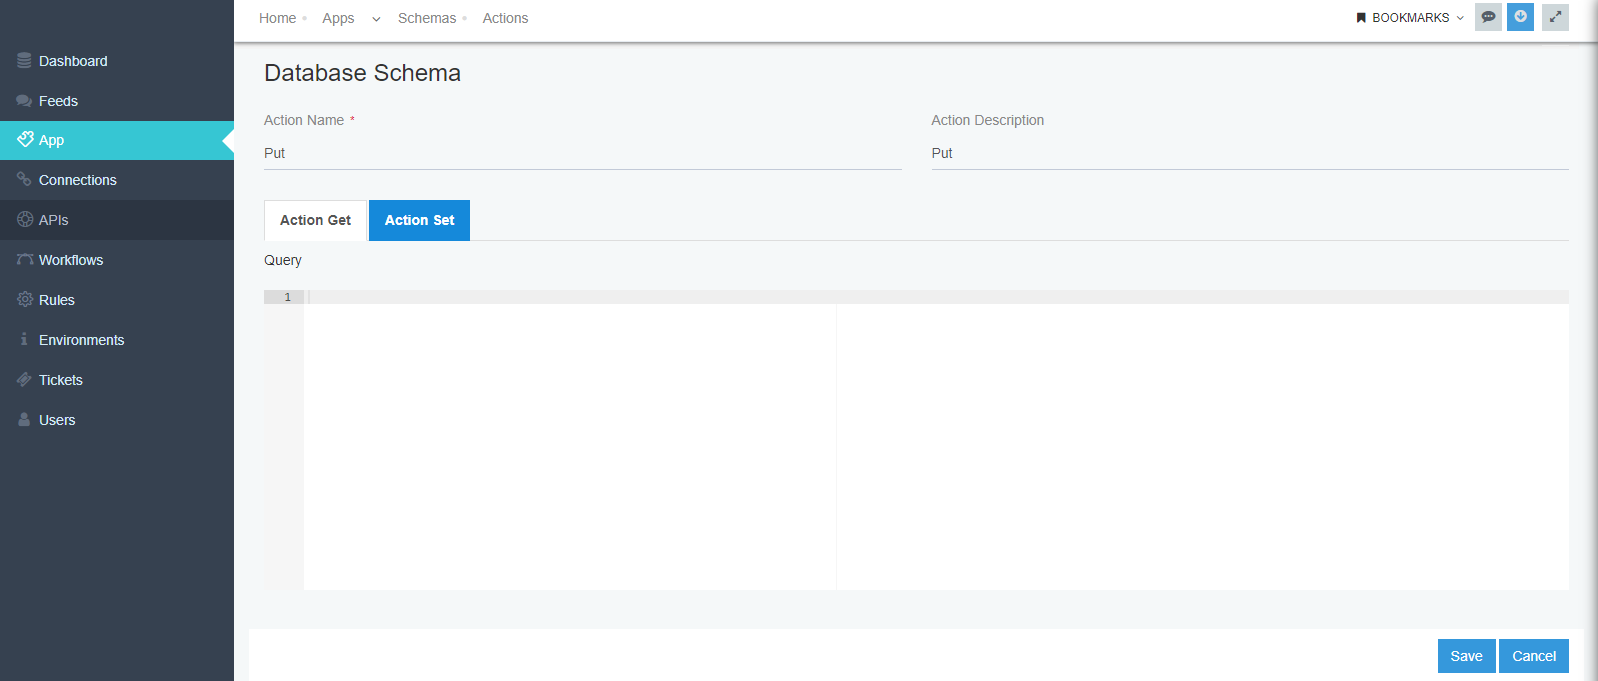1598x681 pixels.
Task: Open Tickets in the sidebar
Action: [117, 380]
